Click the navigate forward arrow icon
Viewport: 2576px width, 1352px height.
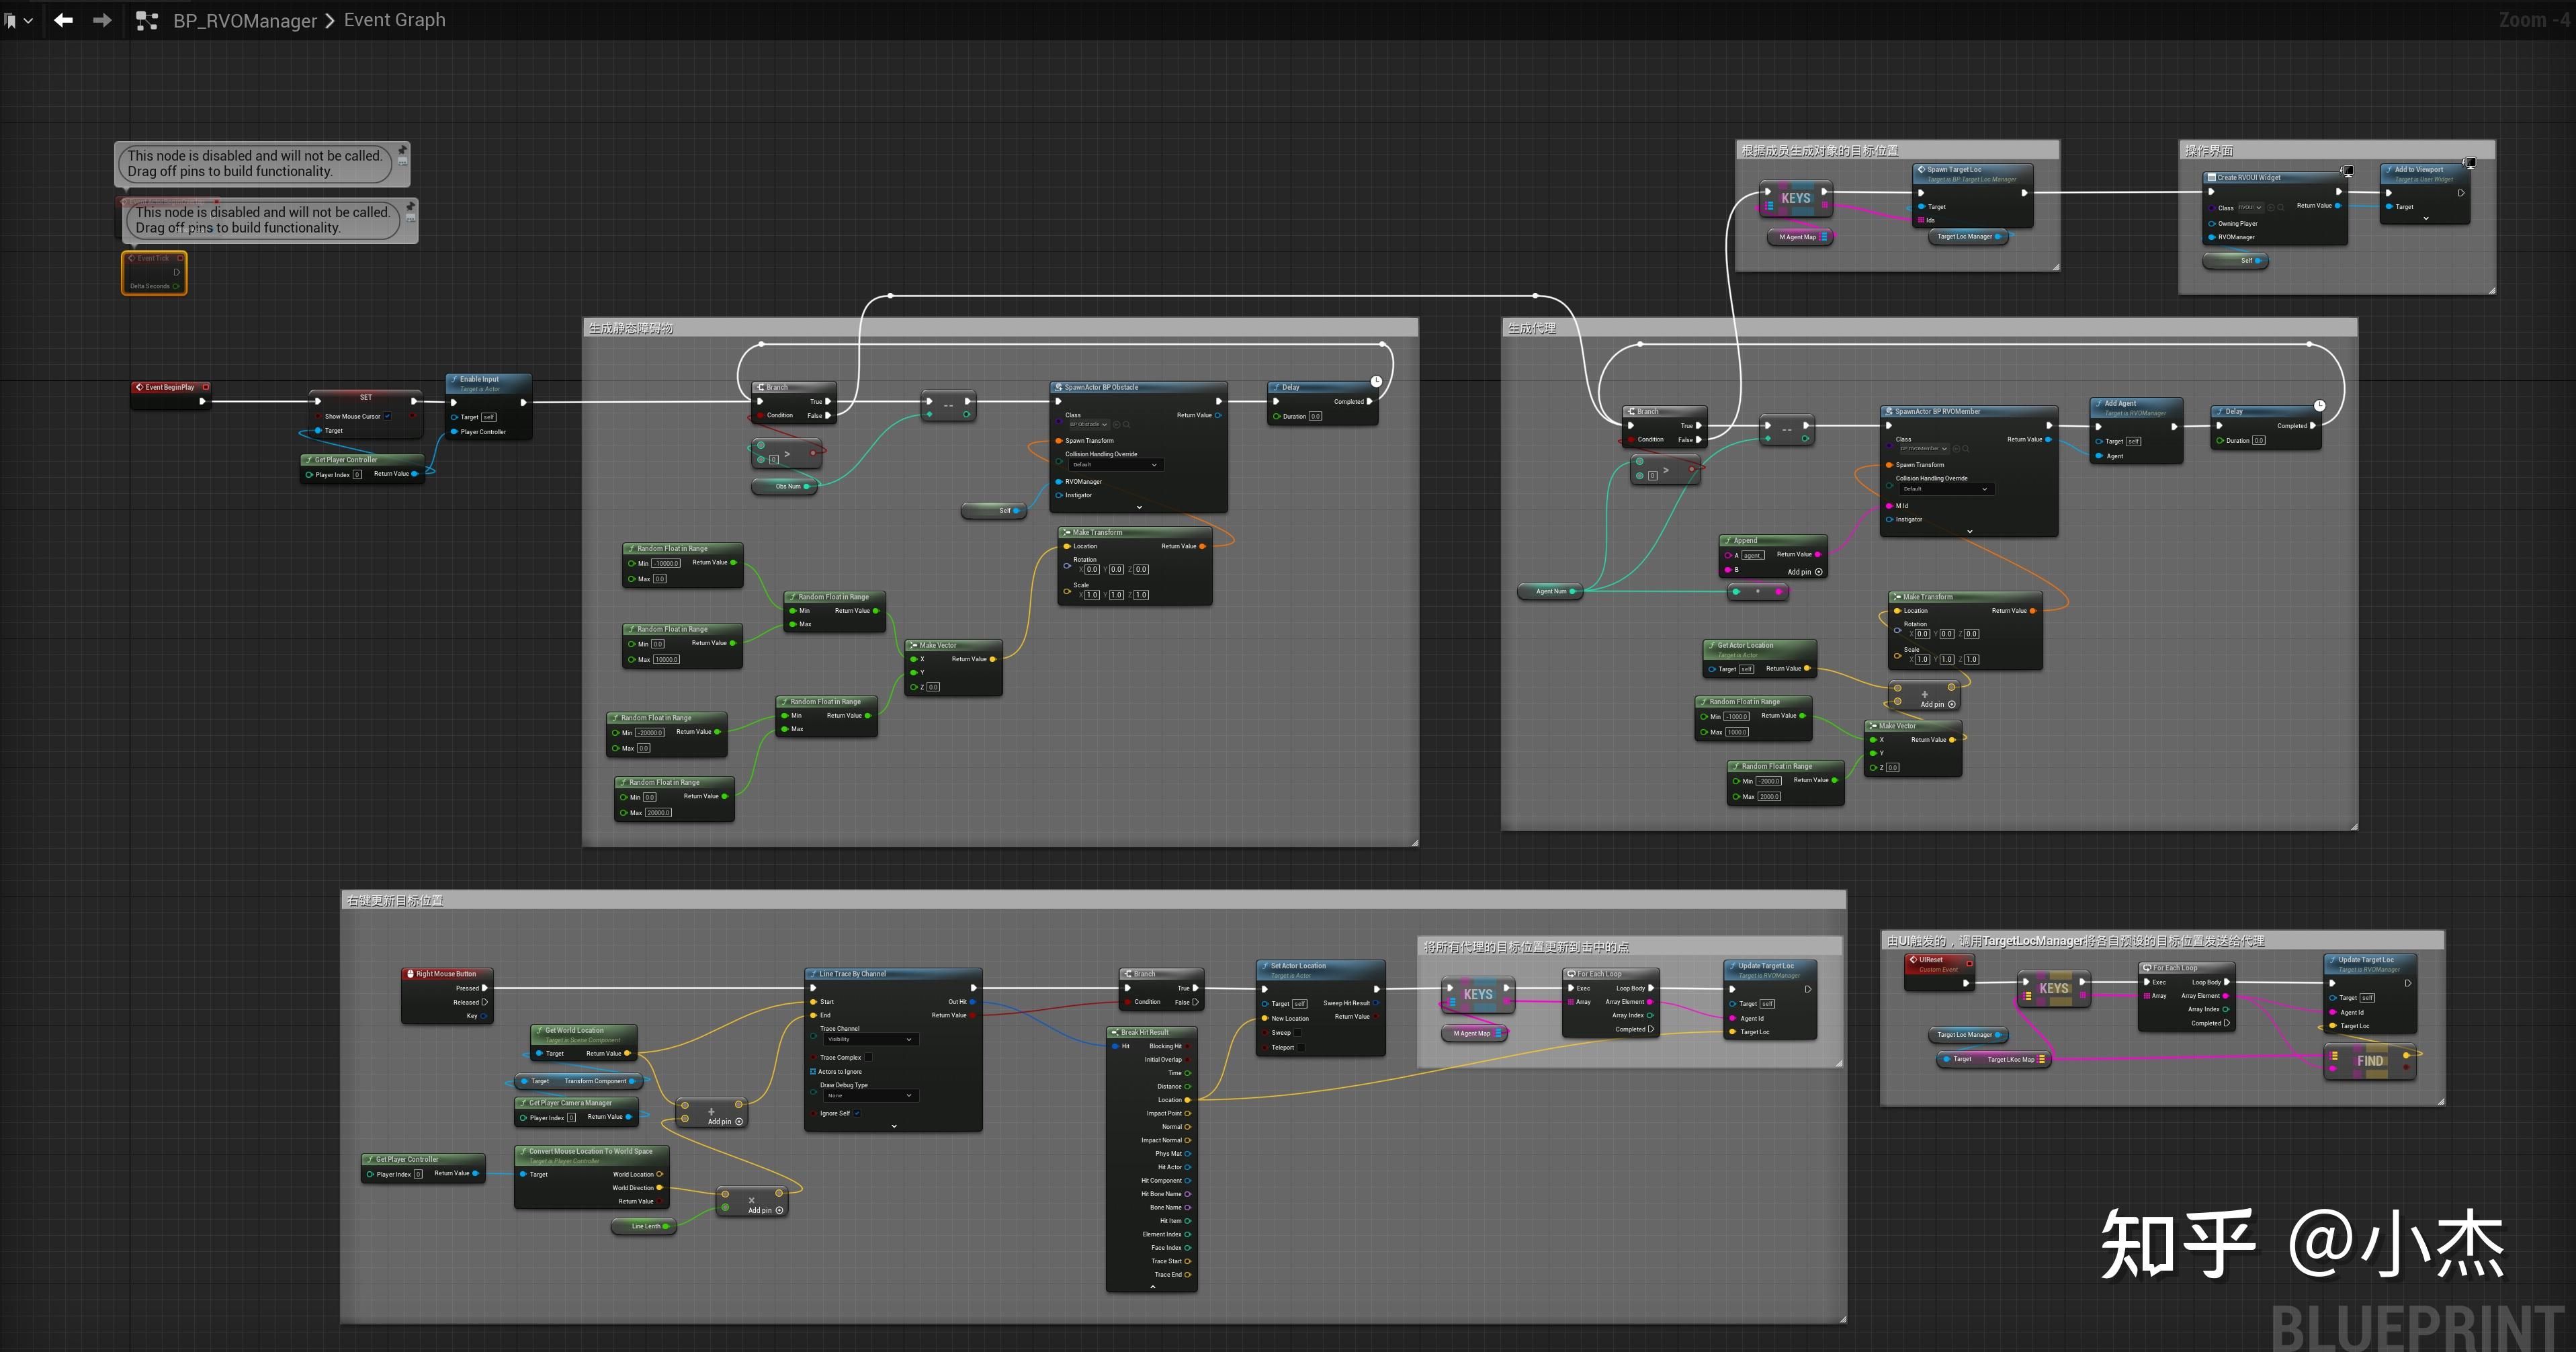click(x=102, y=20)
